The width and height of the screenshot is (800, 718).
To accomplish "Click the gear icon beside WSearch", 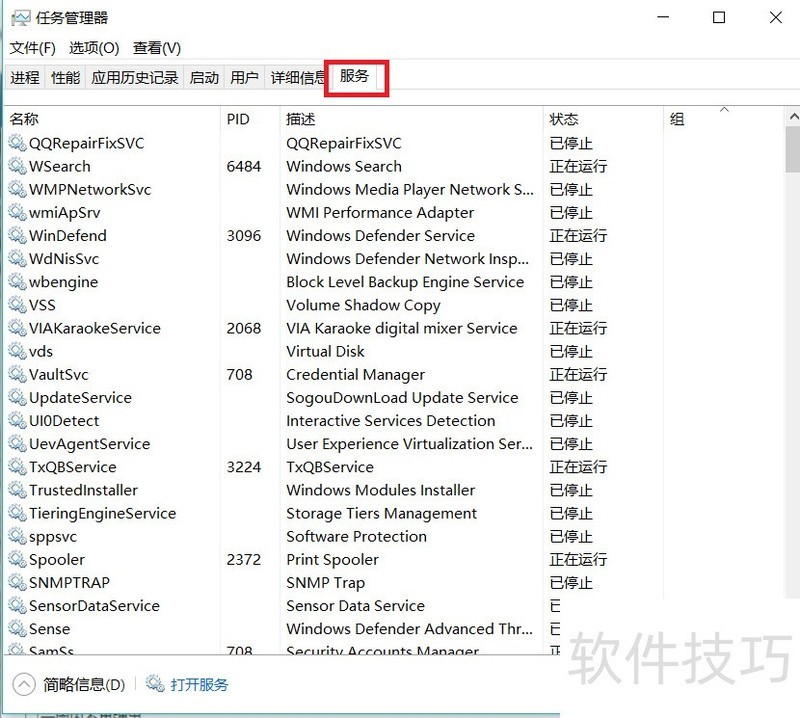I will [x=17, y=166].
